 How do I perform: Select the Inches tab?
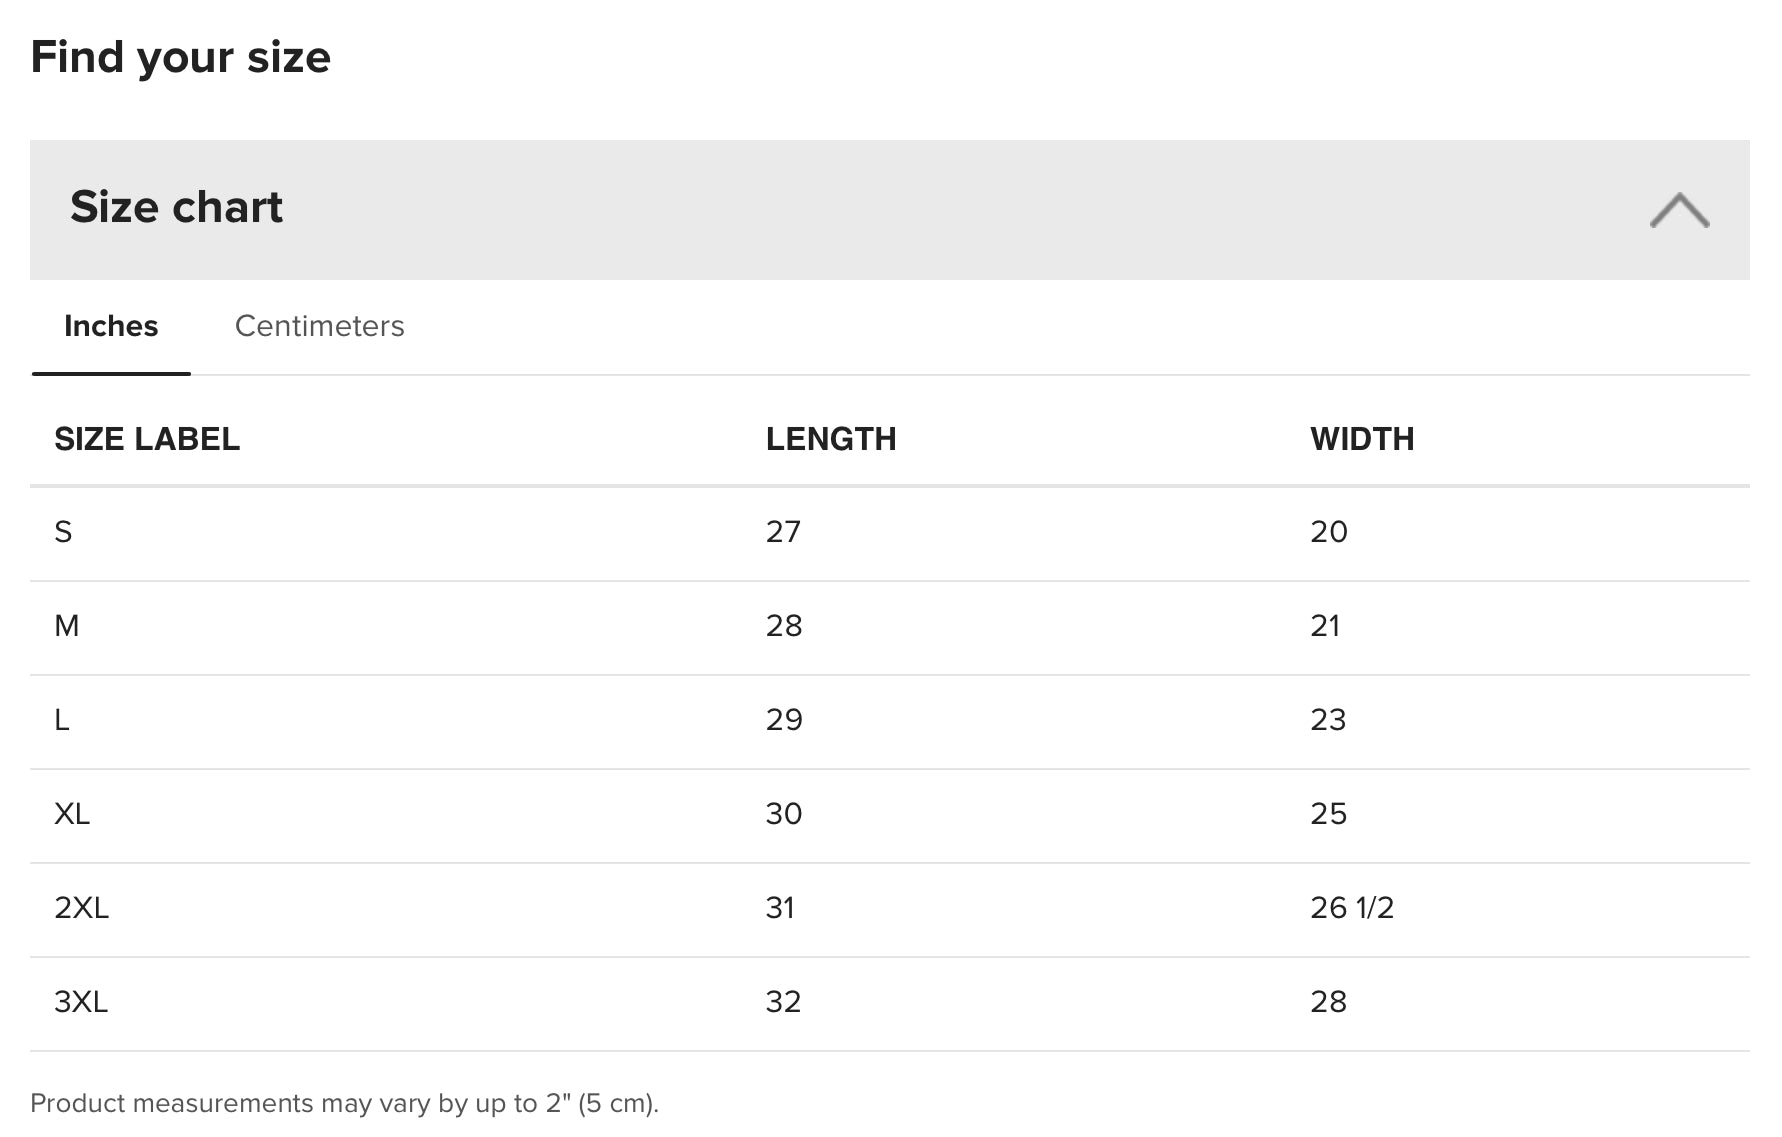coord(111,326)
